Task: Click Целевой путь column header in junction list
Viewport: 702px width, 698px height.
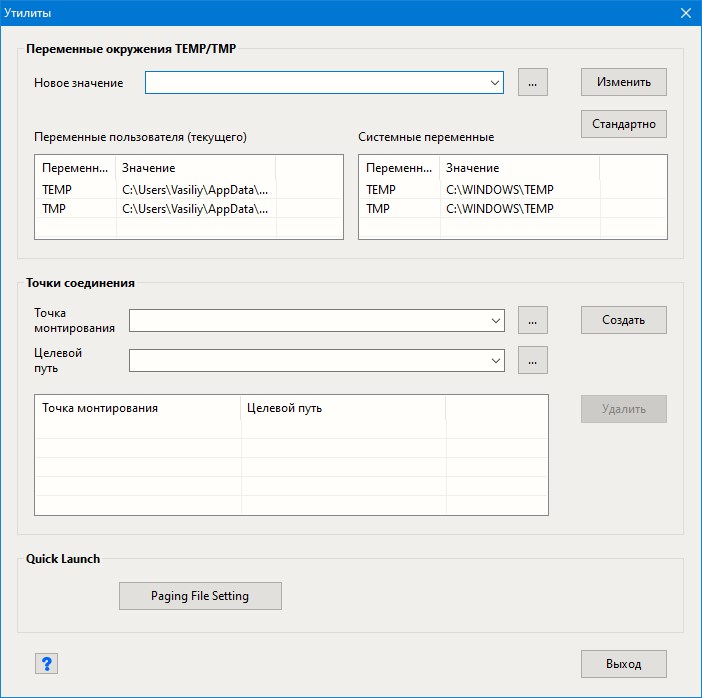Action: pos(343,408)
